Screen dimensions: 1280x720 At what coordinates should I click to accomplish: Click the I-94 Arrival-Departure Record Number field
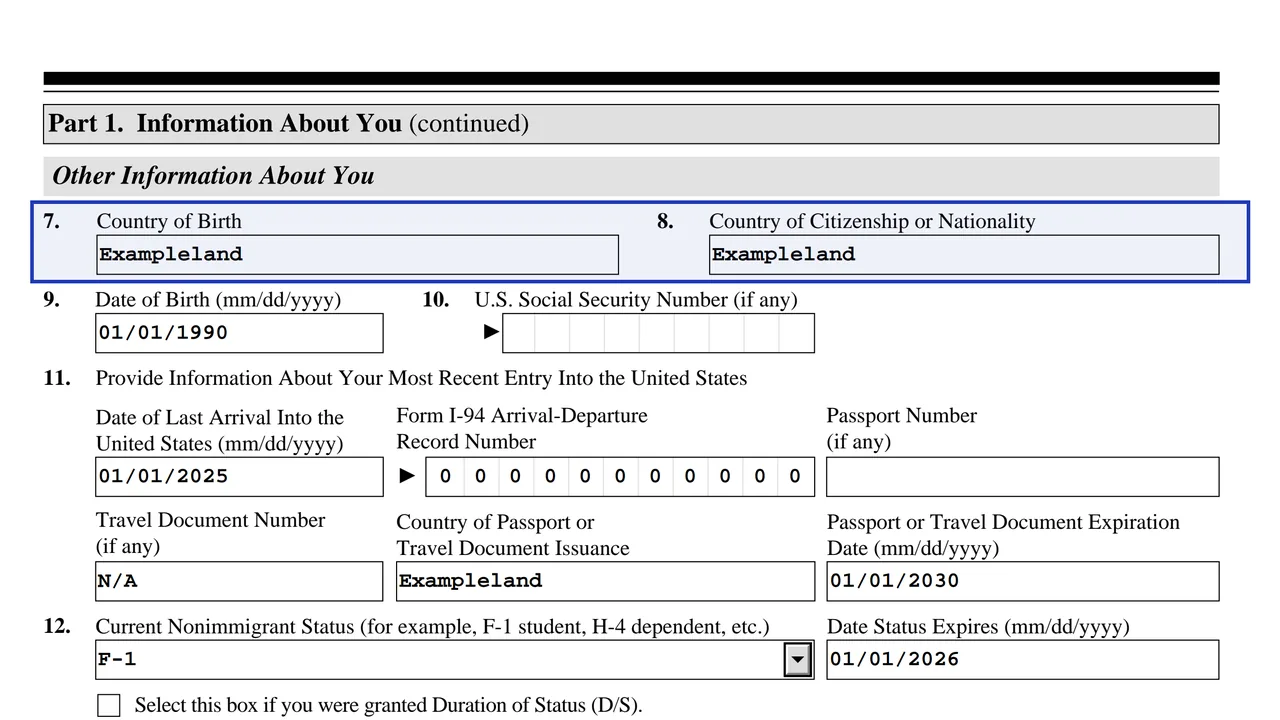(620, 477)
